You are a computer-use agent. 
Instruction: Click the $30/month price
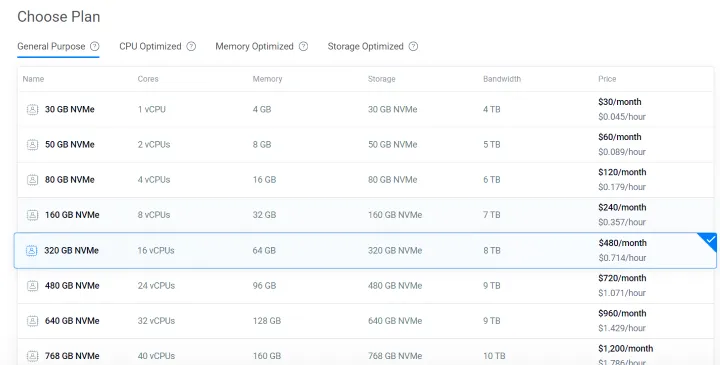point(619,102)
